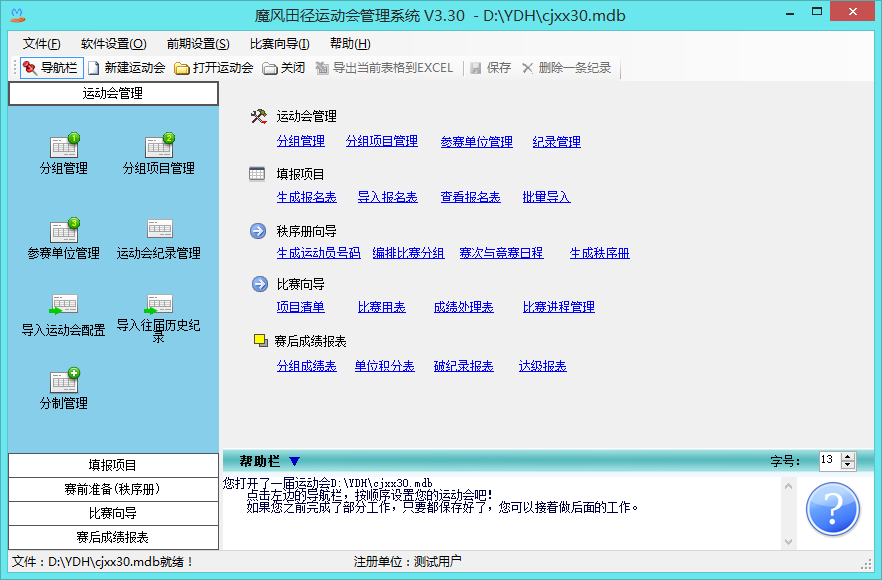This screenshot has width=882, height=580.
Task: Open the 文件(F) menu
Action: click(42, 44)
